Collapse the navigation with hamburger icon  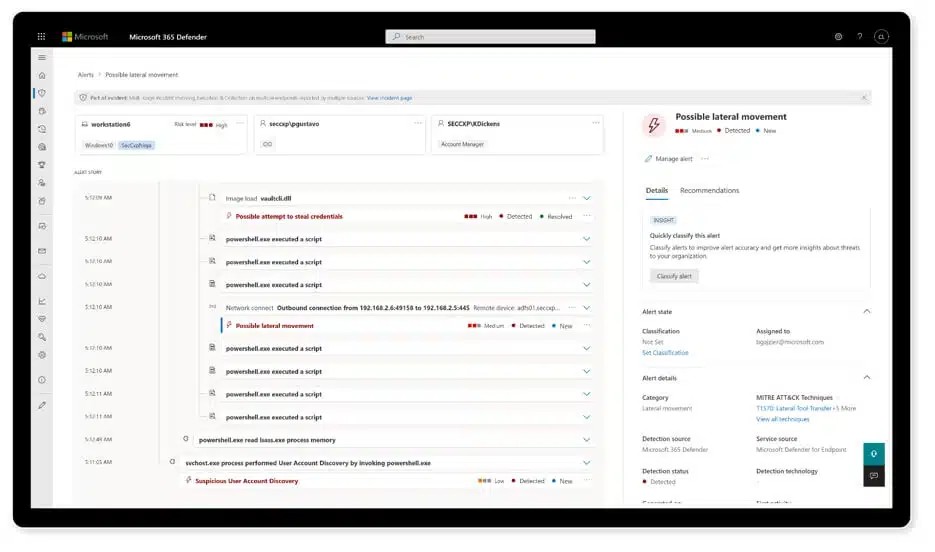click(42, 57)
